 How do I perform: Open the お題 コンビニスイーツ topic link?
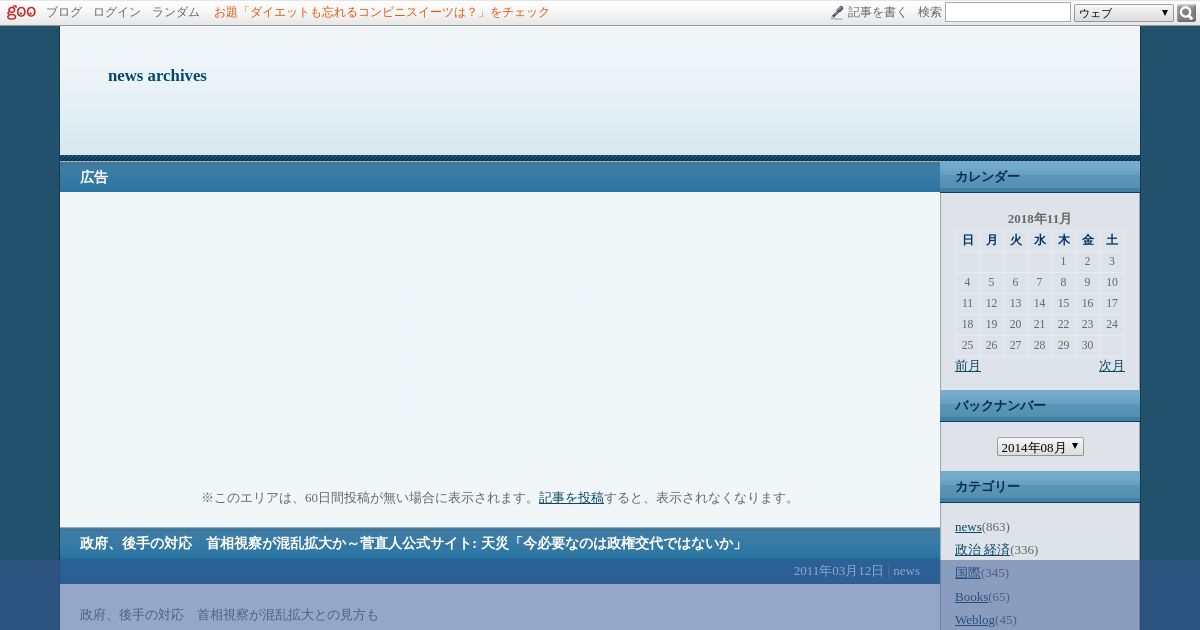pos(382,12)
